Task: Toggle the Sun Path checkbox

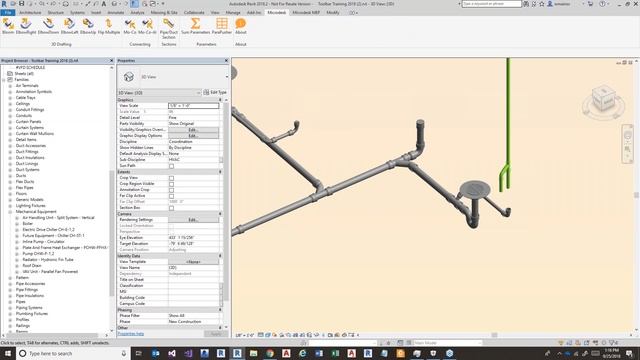Action: click(171, 166)
